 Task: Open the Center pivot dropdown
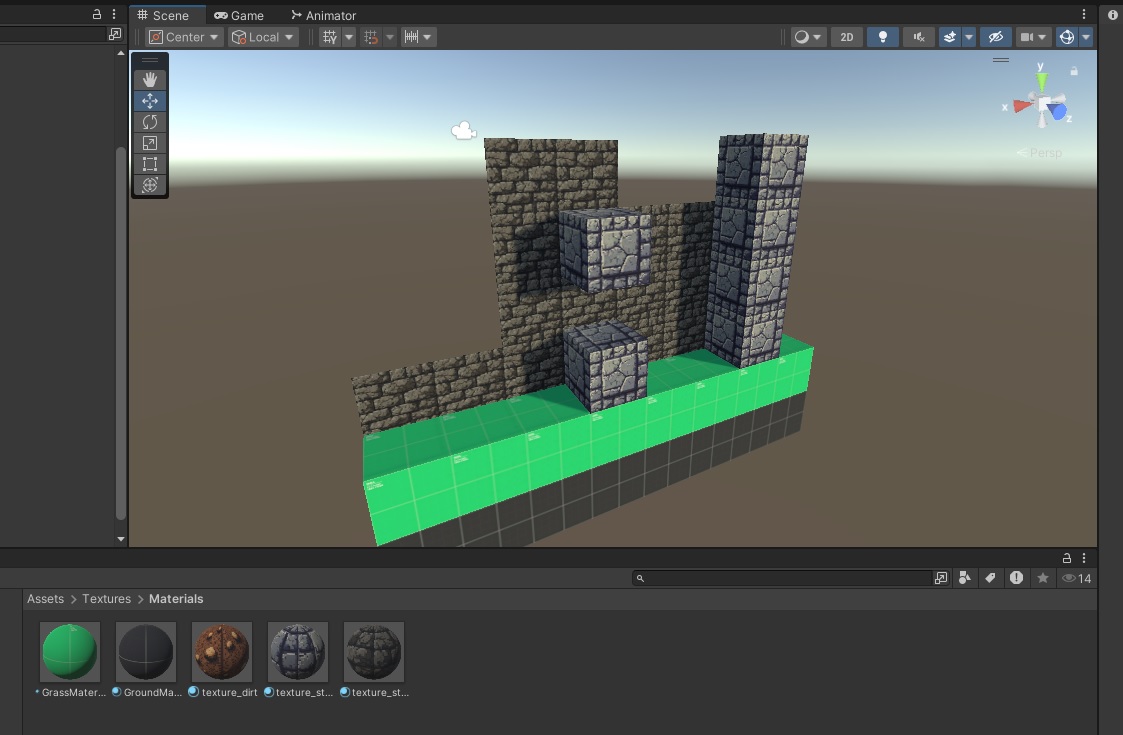pos(184,37)
